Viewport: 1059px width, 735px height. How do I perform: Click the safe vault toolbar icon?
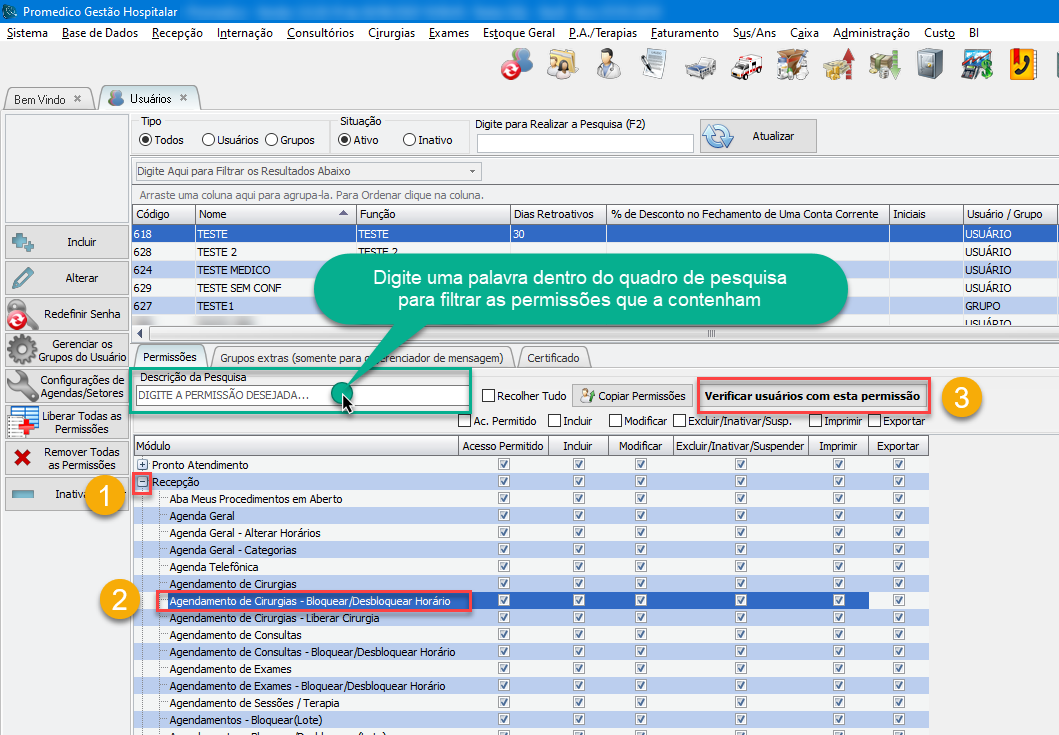pos(929,65)
